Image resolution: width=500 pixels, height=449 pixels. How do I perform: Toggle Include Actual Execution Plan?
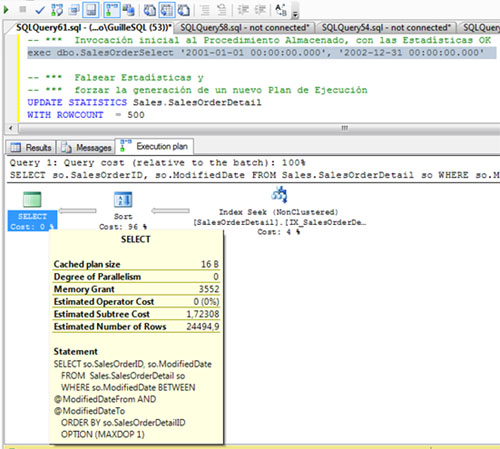(112, 10)
